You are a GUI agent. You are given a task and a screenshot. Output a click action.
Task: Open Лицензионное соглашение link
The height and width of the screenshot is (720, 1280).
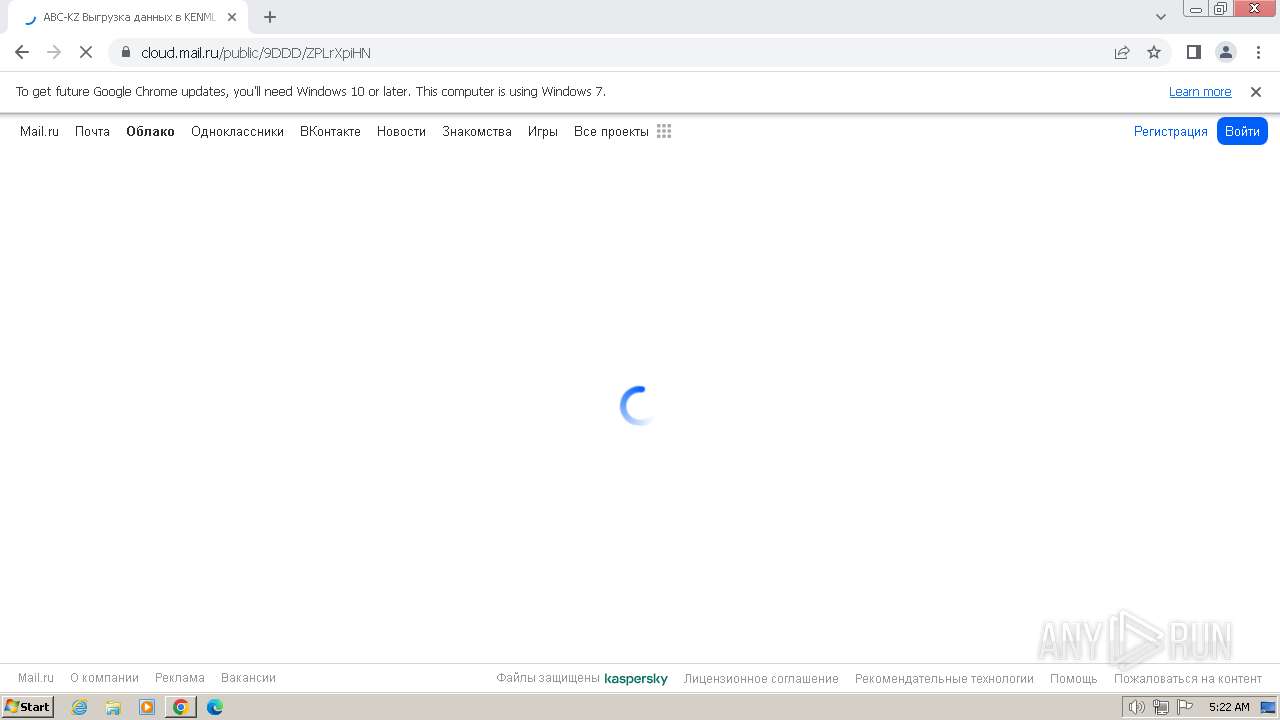[761, 679]
